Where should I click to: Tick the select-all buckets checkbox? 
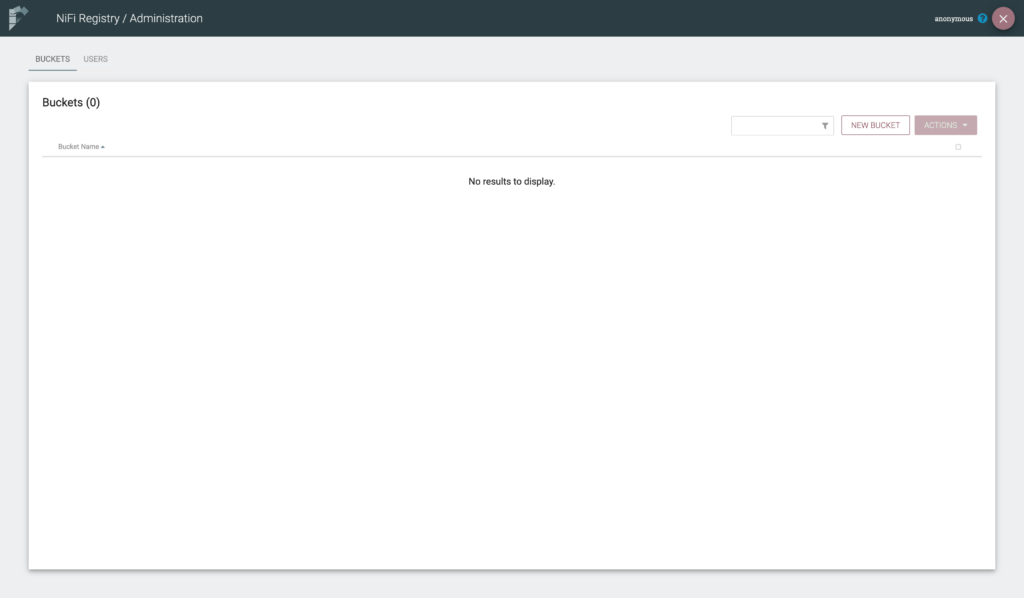[x=958, y=147]
